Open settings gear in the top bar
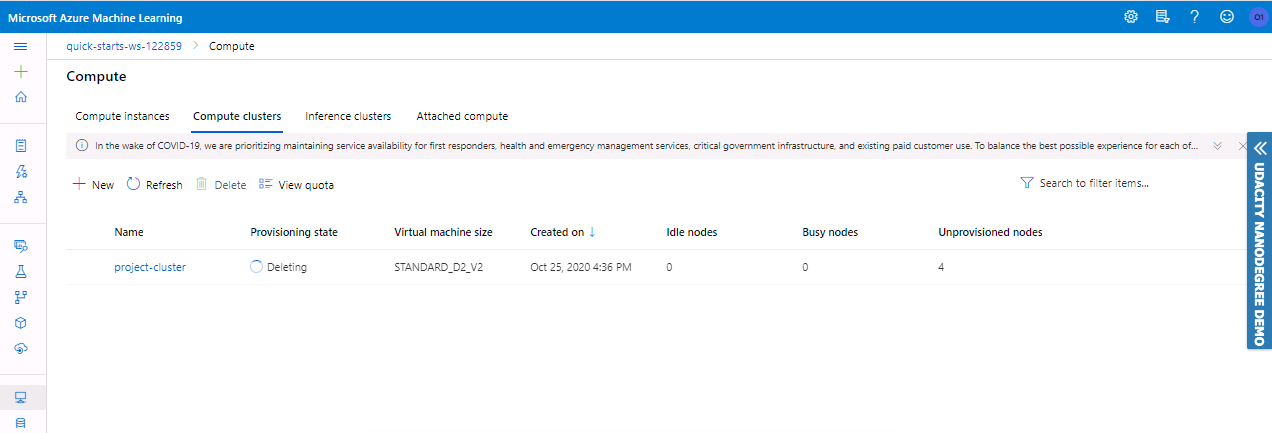 [1131, 17]
